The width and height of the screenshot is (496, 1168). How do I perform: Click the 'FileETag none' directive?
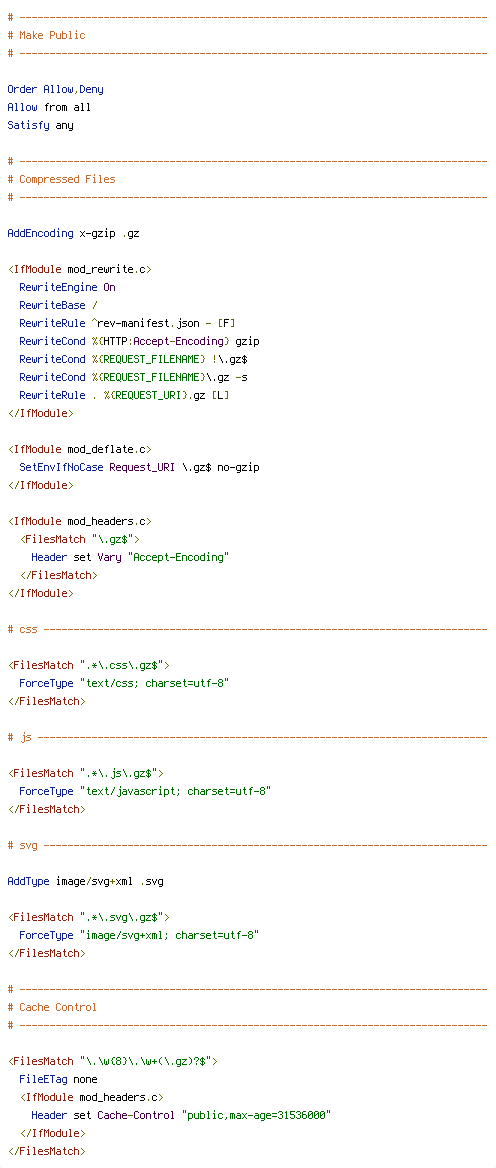coord(58,1079)
